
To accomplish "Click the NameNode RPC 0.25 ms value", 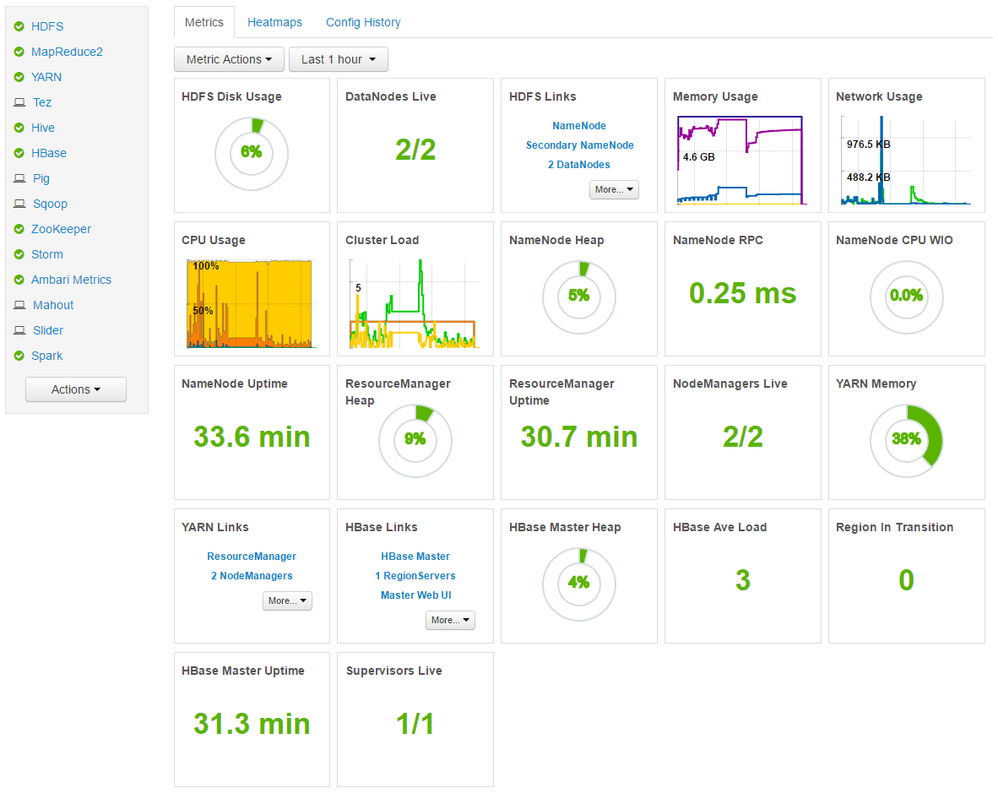I will [743, 294].
